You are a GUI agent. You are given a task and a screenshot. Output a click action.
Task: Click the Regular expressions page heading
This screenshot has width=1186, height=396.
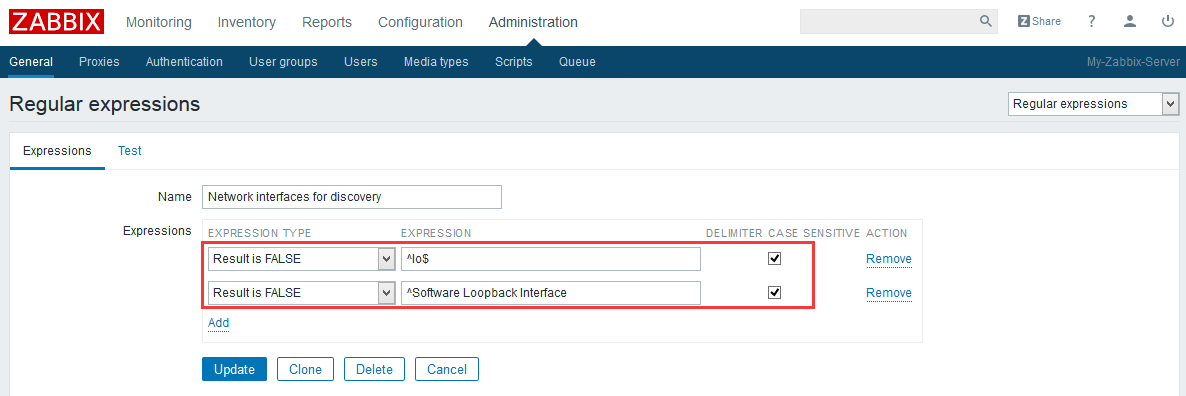click(x=104, y=104)
